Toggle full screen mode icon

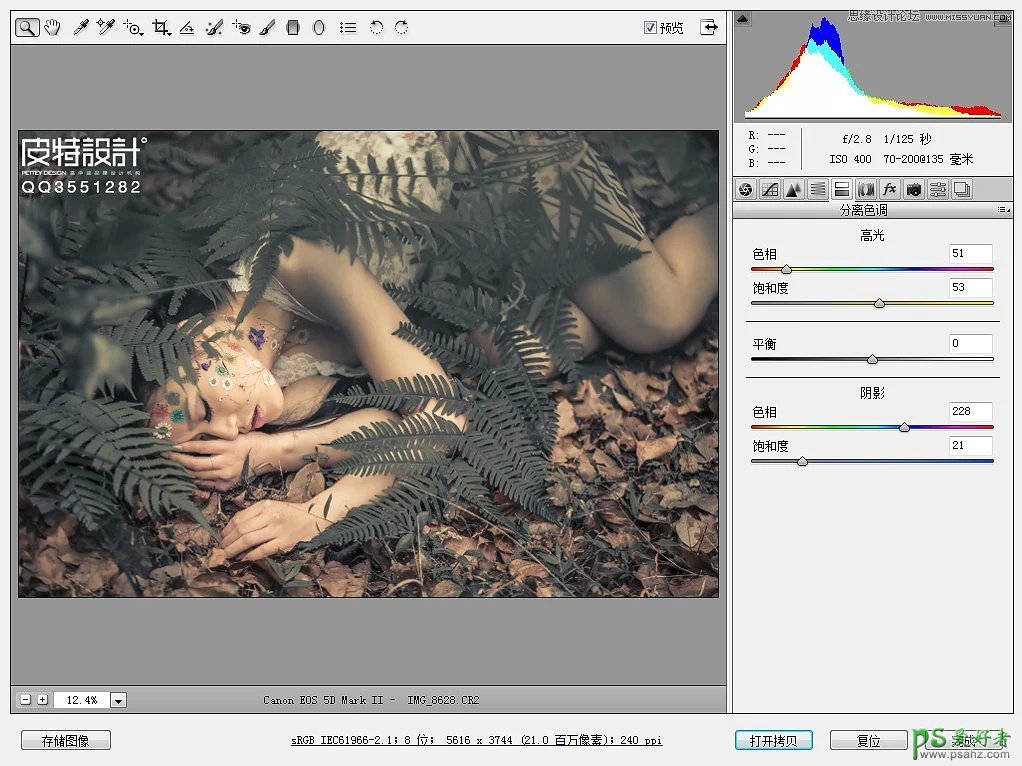click(709, 27)
